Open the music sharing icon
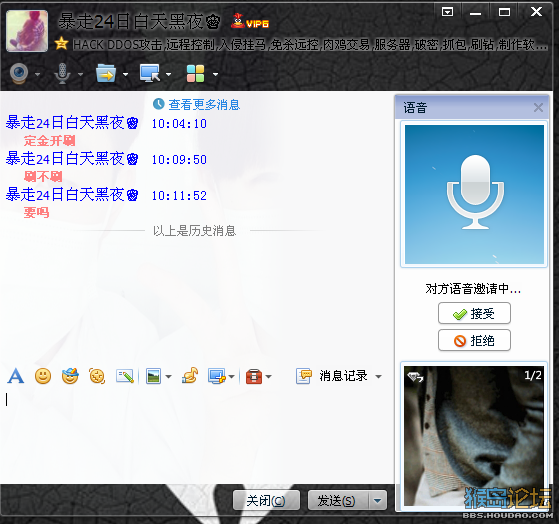 tap(190, 376)
